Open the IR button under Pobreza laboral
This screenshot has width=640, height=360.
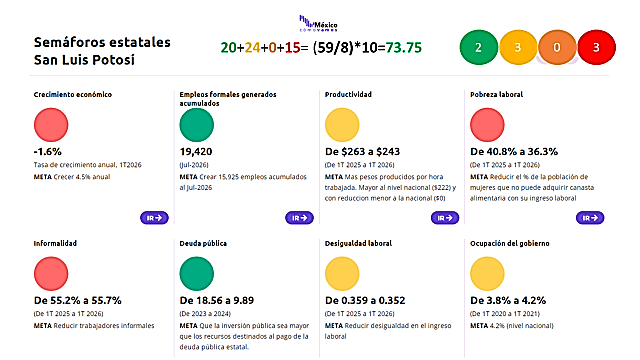[590, 218]
